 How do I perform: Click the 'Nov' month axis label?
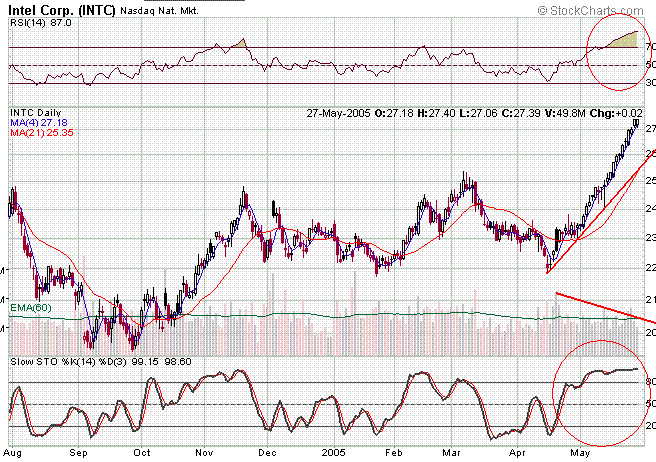click(x=204, y=453)
